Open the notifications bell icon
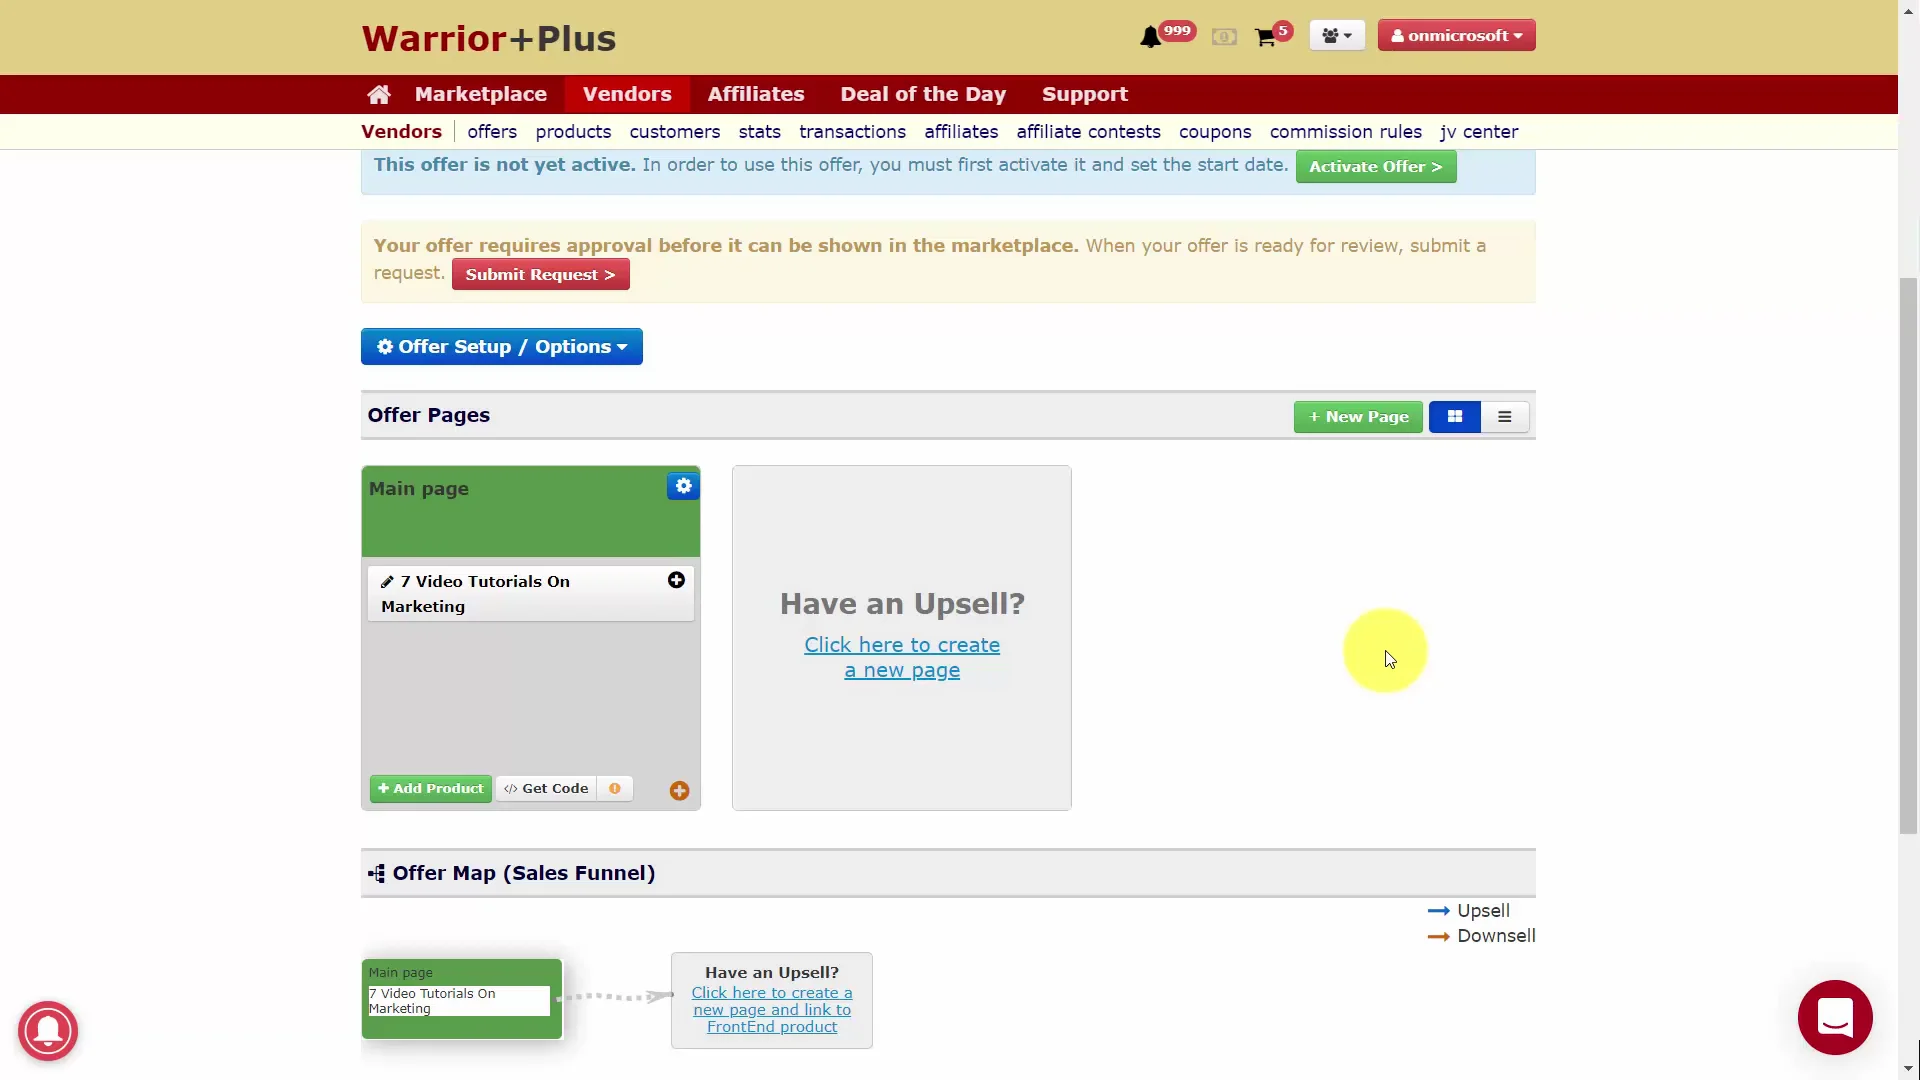1920x1080 pixels. click(x=1151, y=37)
